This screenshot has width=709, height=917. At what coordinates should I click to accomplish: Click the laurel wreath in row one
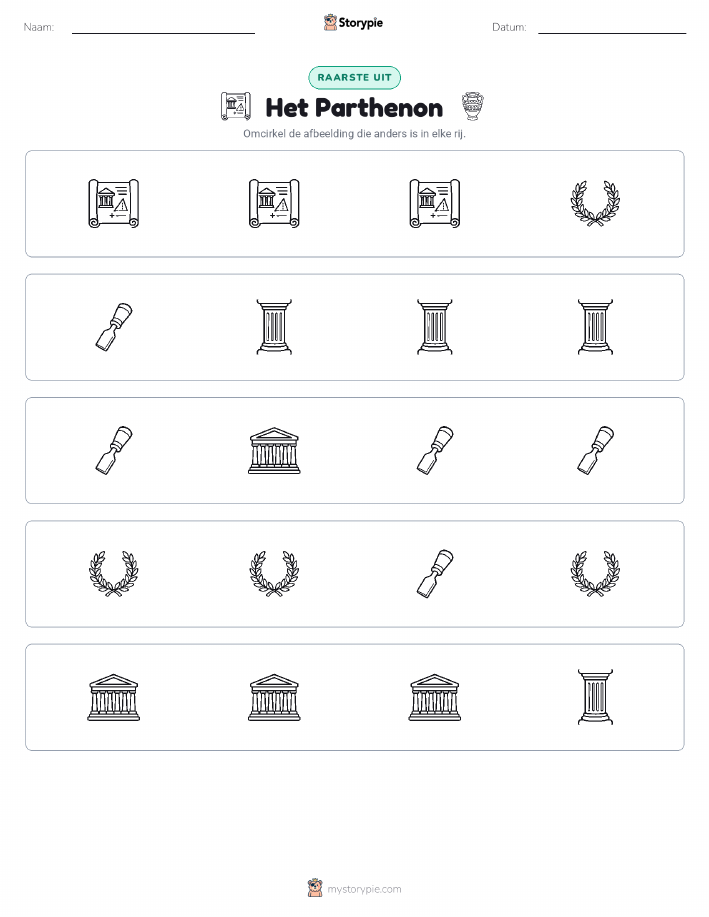pos(595,204)
